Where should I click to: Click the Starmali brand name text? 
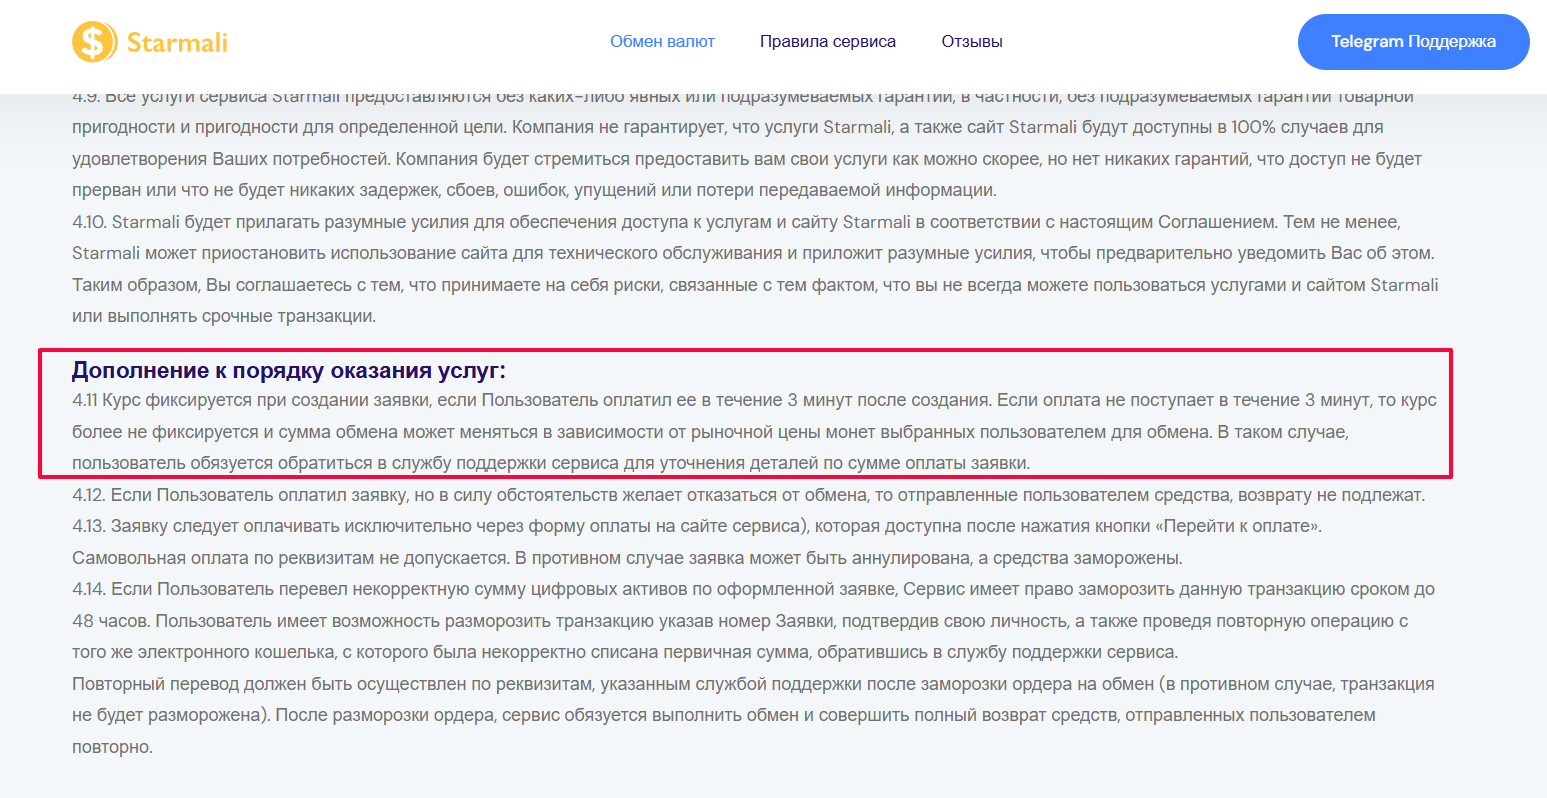pyautogui.click(x=177, y=42)
